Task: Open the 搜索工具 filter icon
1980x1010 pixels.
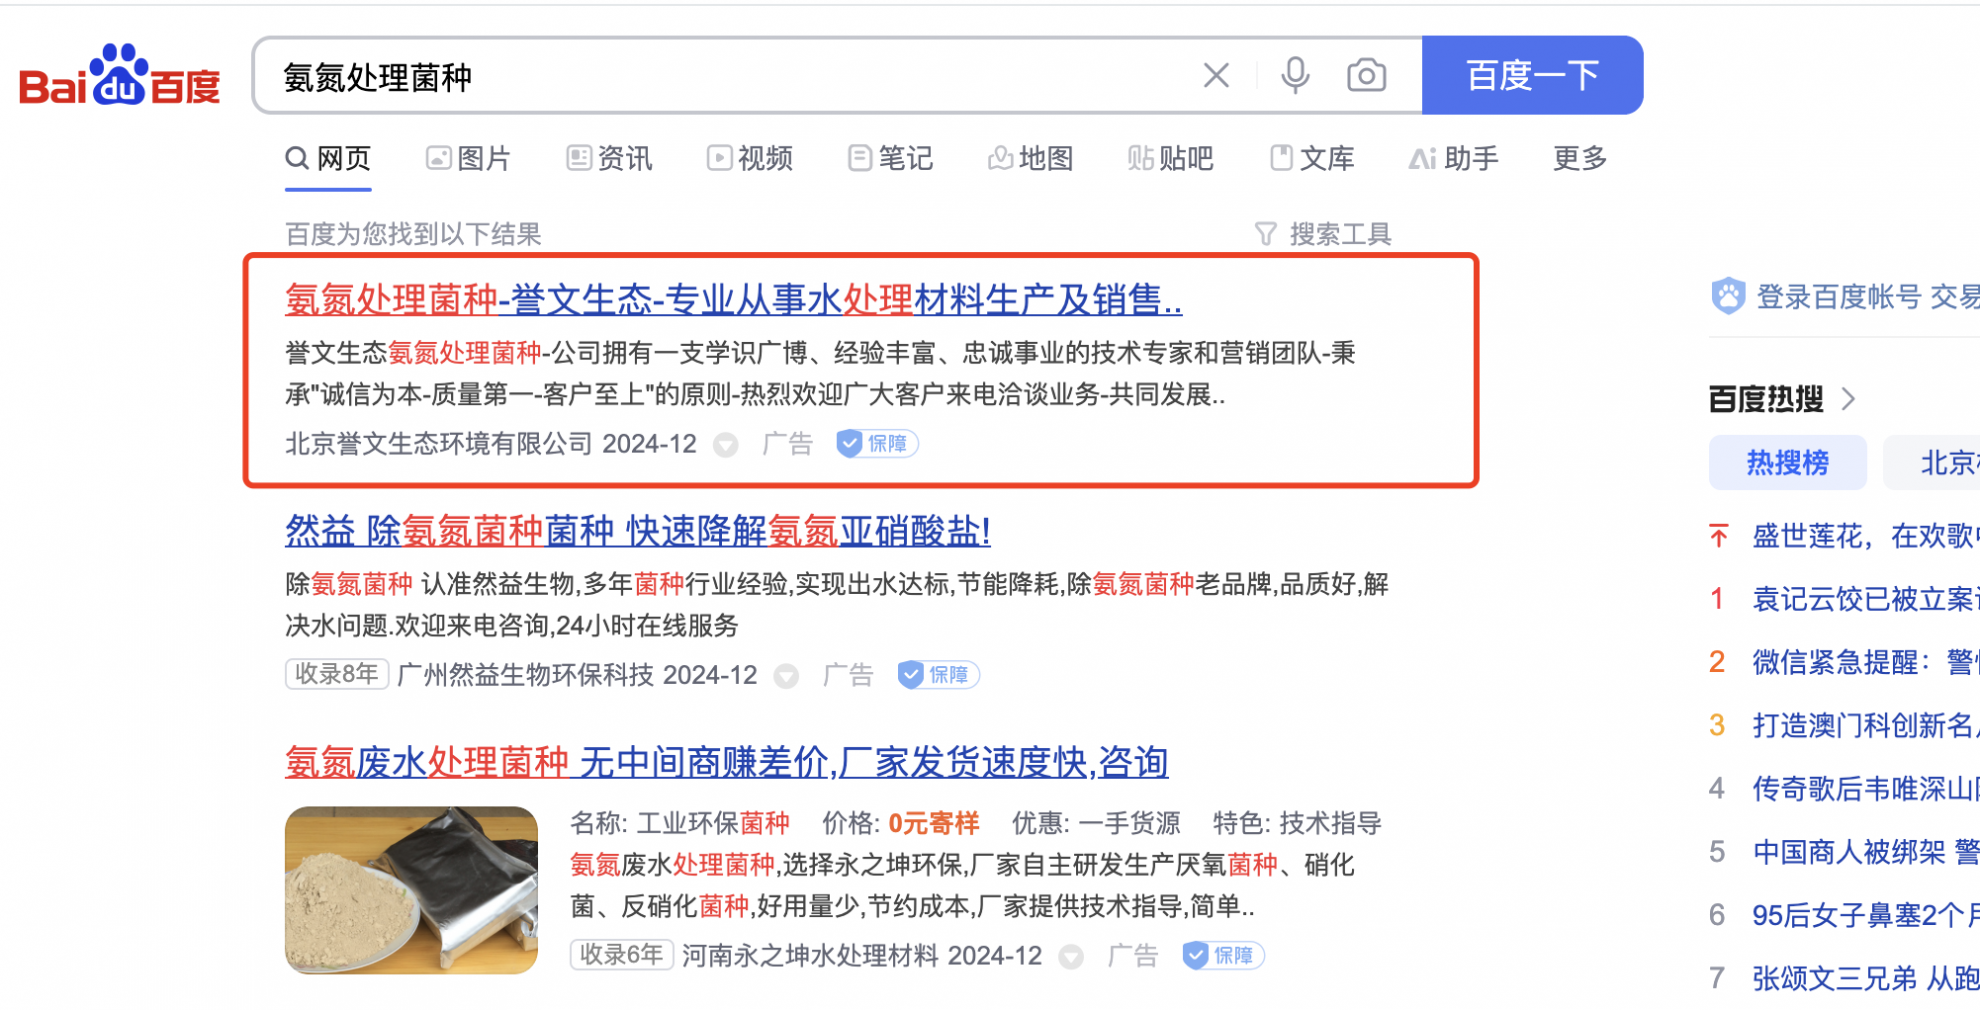Action: (x=1265, y=234)
